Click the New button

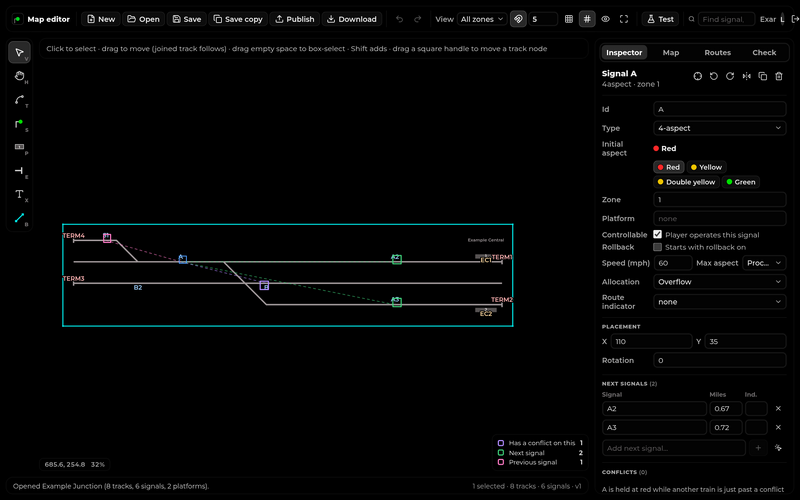101,19
